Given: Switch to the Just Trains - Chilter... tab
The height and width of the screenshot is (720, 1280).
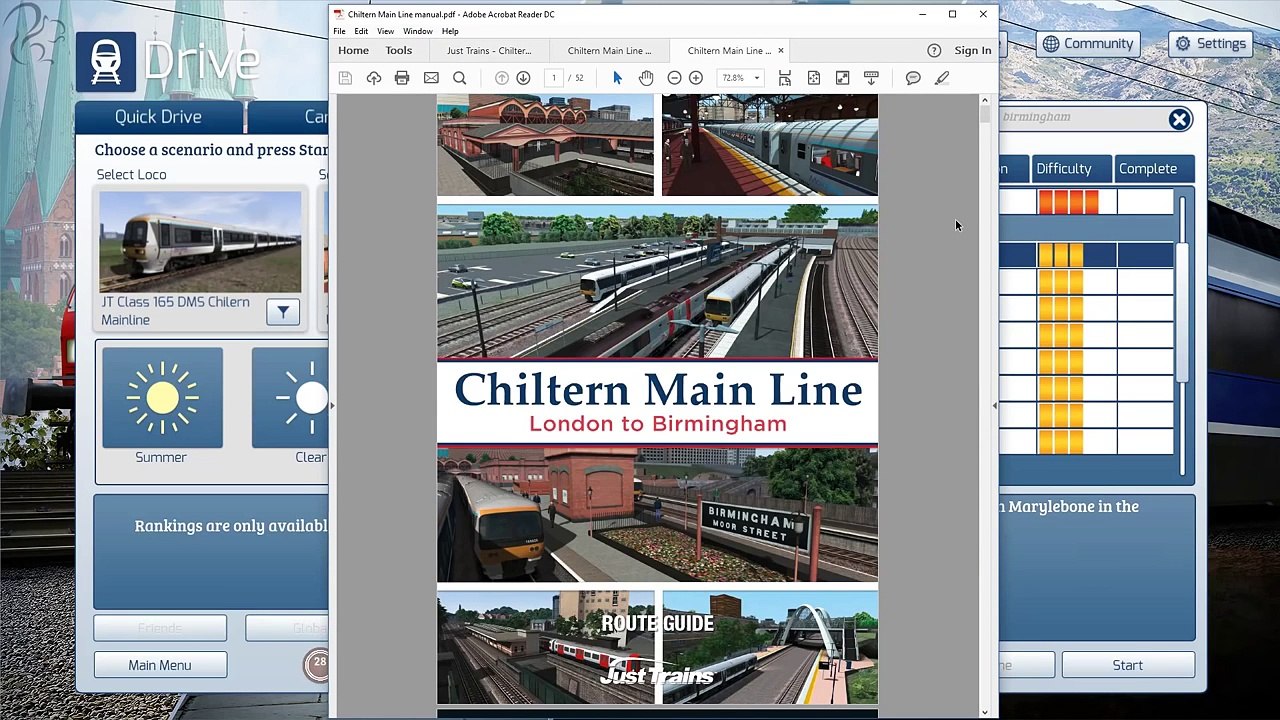Looking at the screenshot, I should tap(489, 50).
